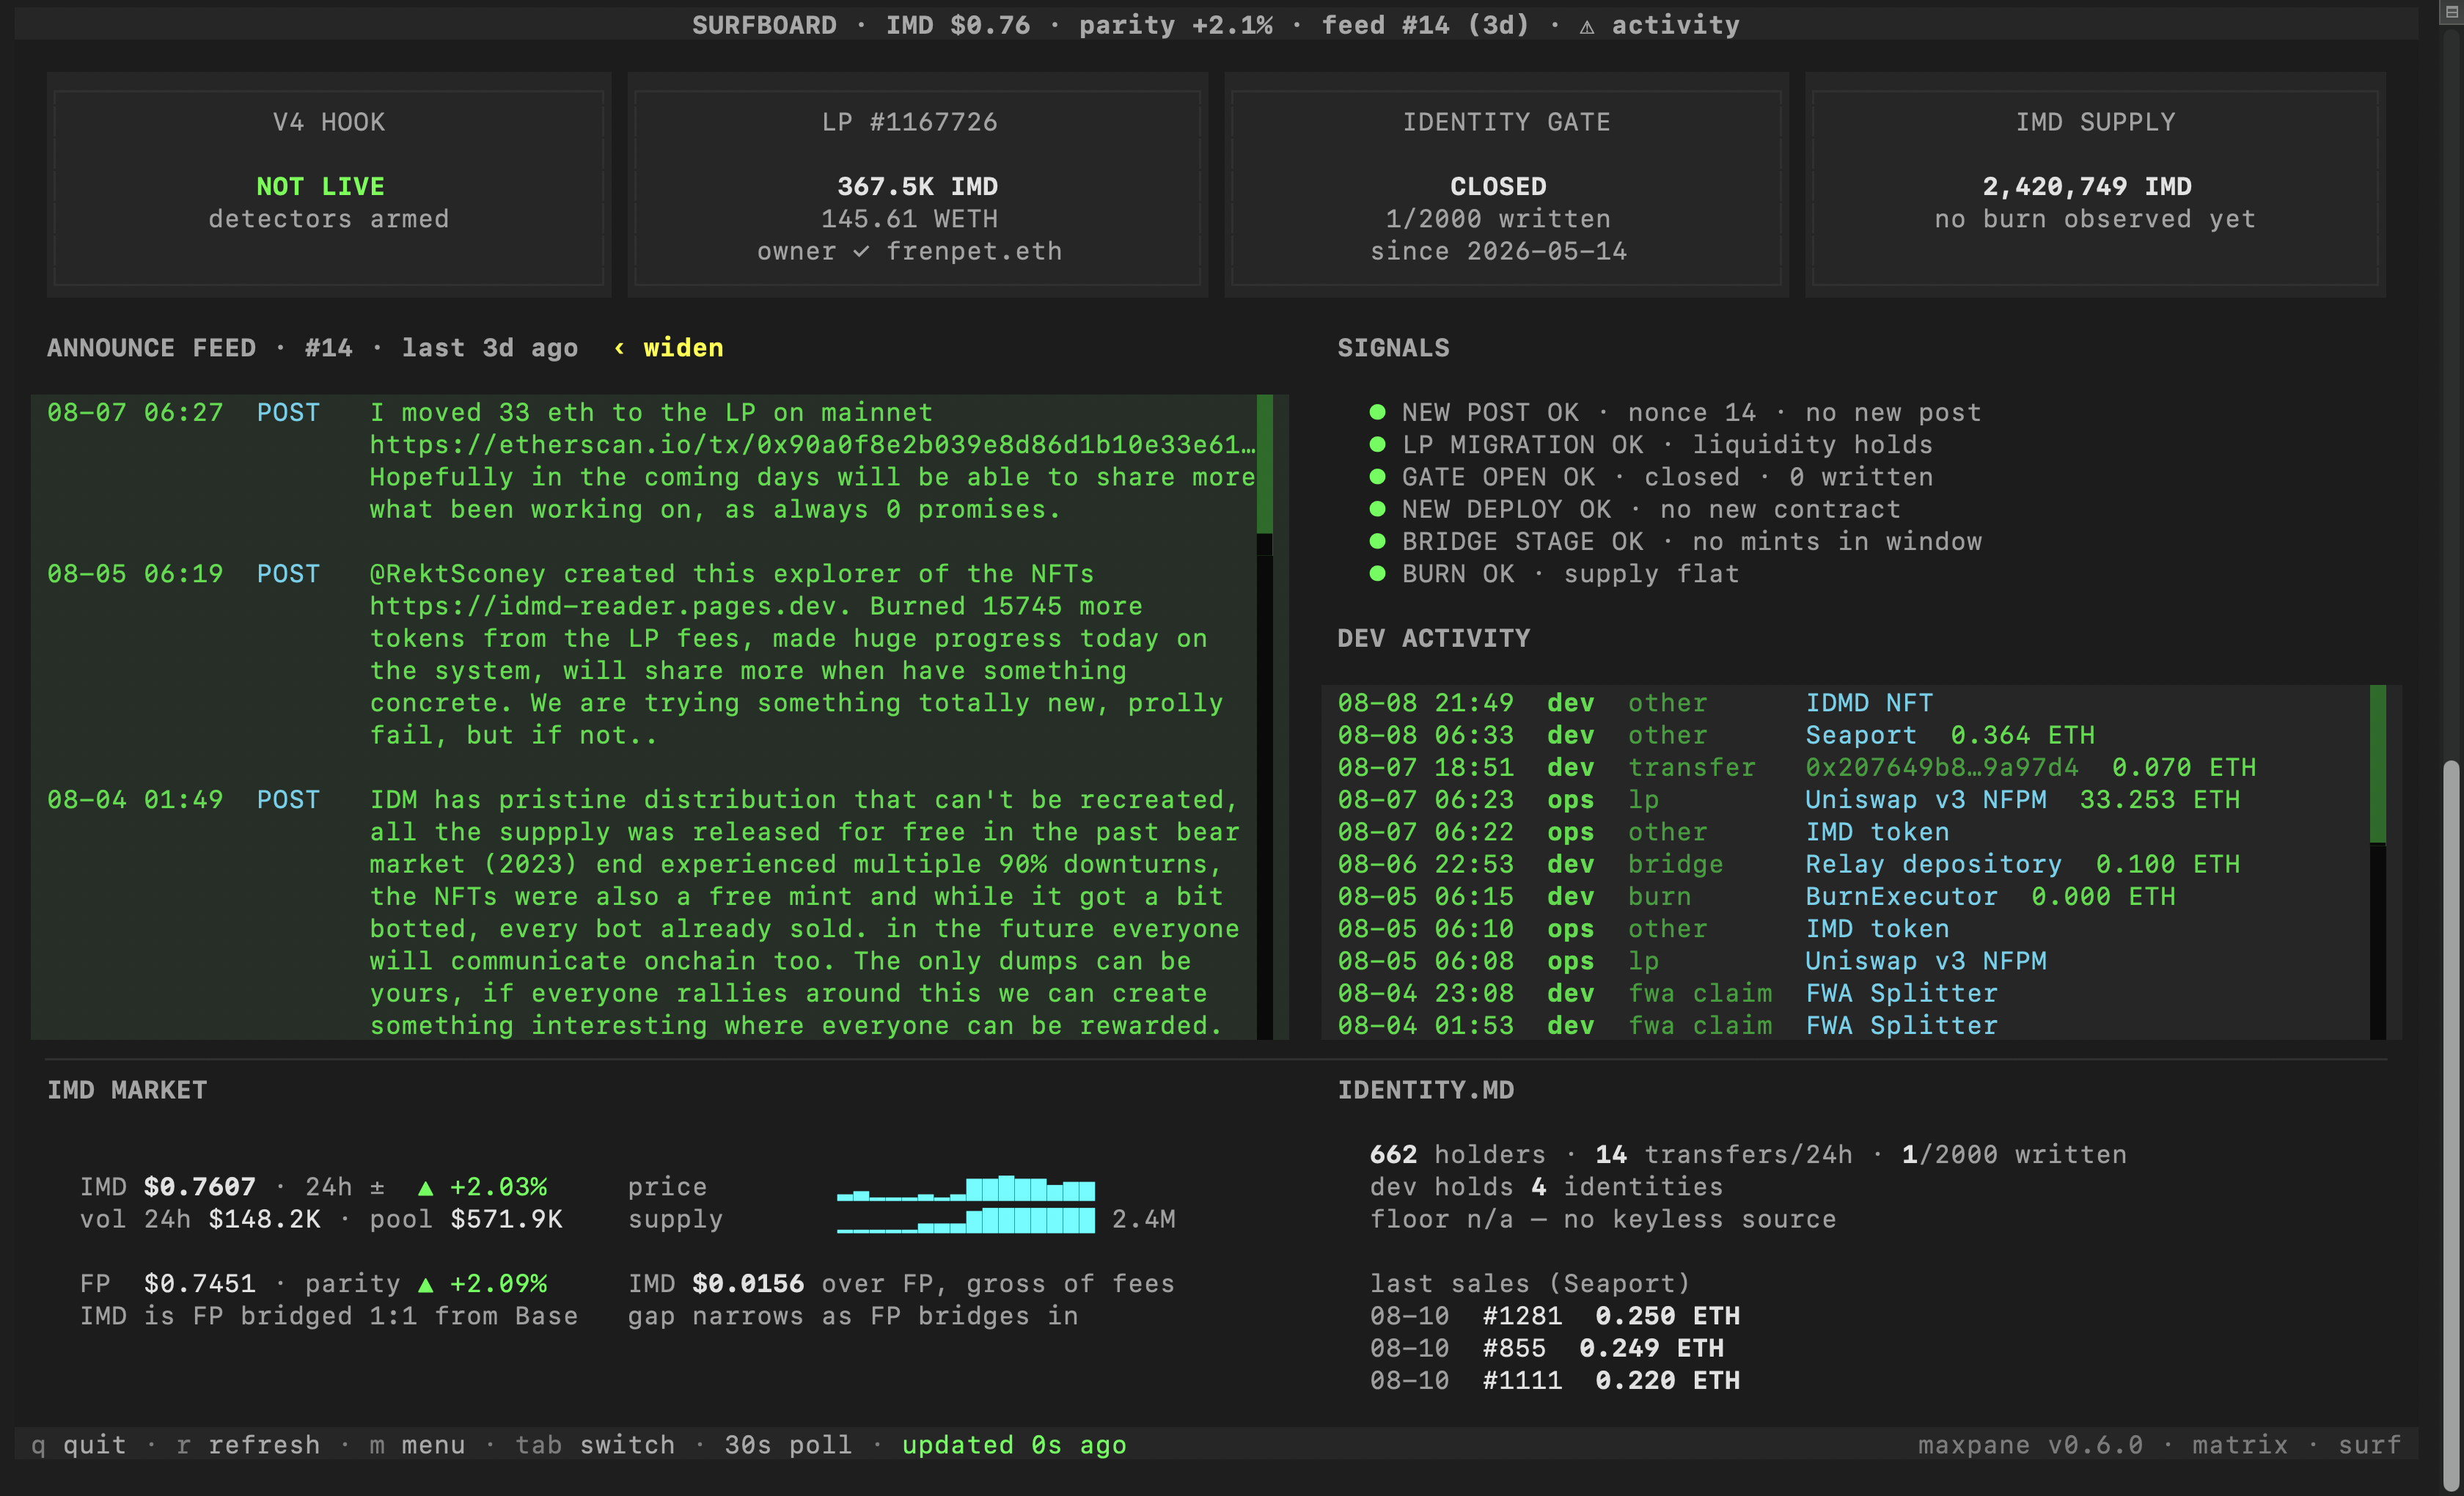Click the supply sparkline chart
This screenshot has height=1496, width=2464.
point(965,1220)
